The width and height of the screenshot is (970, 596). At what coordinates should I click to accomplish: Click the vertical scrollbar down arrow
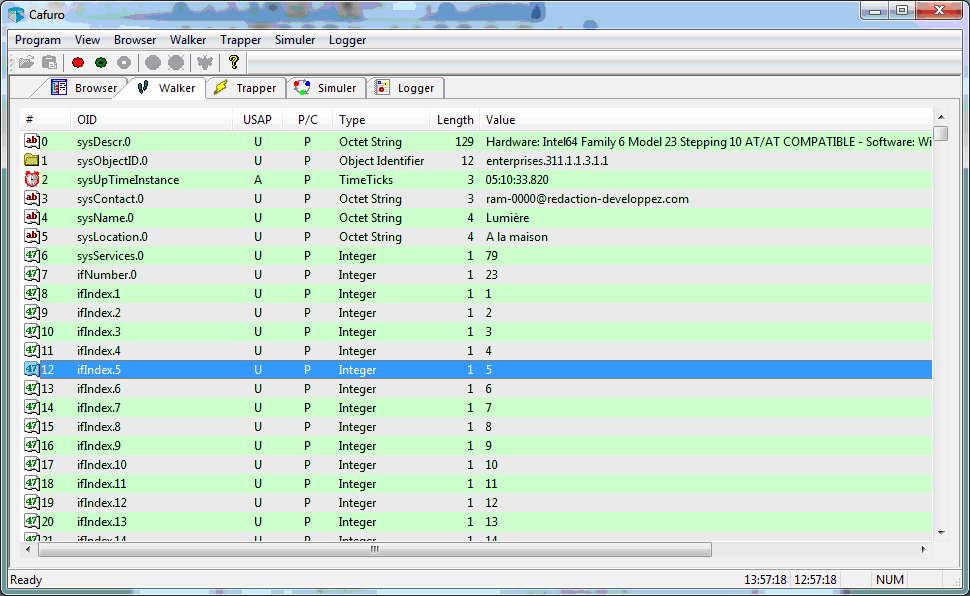click(x=941, y=533)
